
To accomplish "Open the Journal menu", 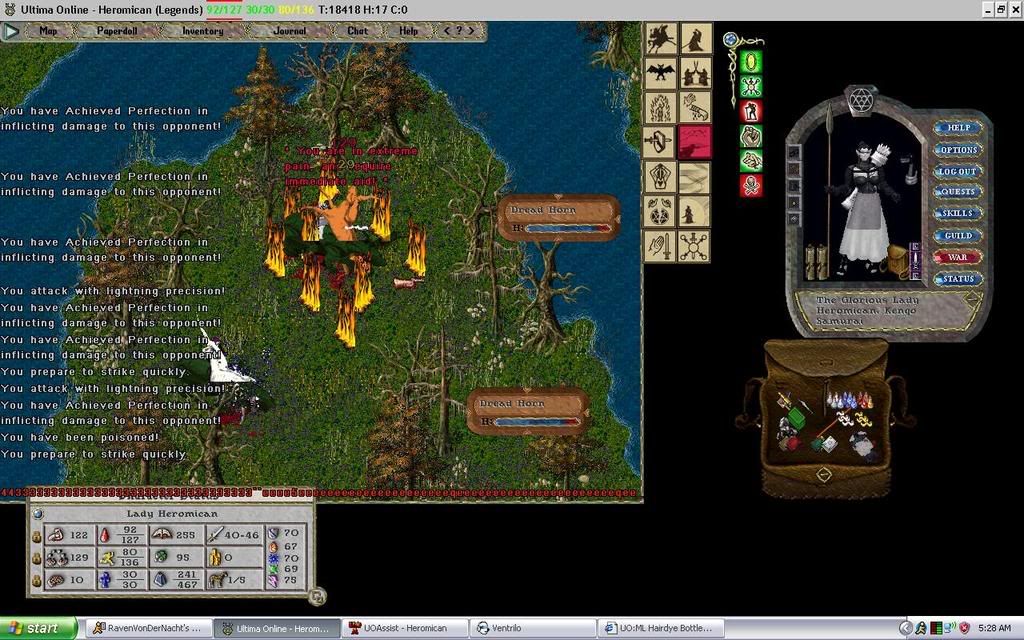I will click(x=289, y=31).
